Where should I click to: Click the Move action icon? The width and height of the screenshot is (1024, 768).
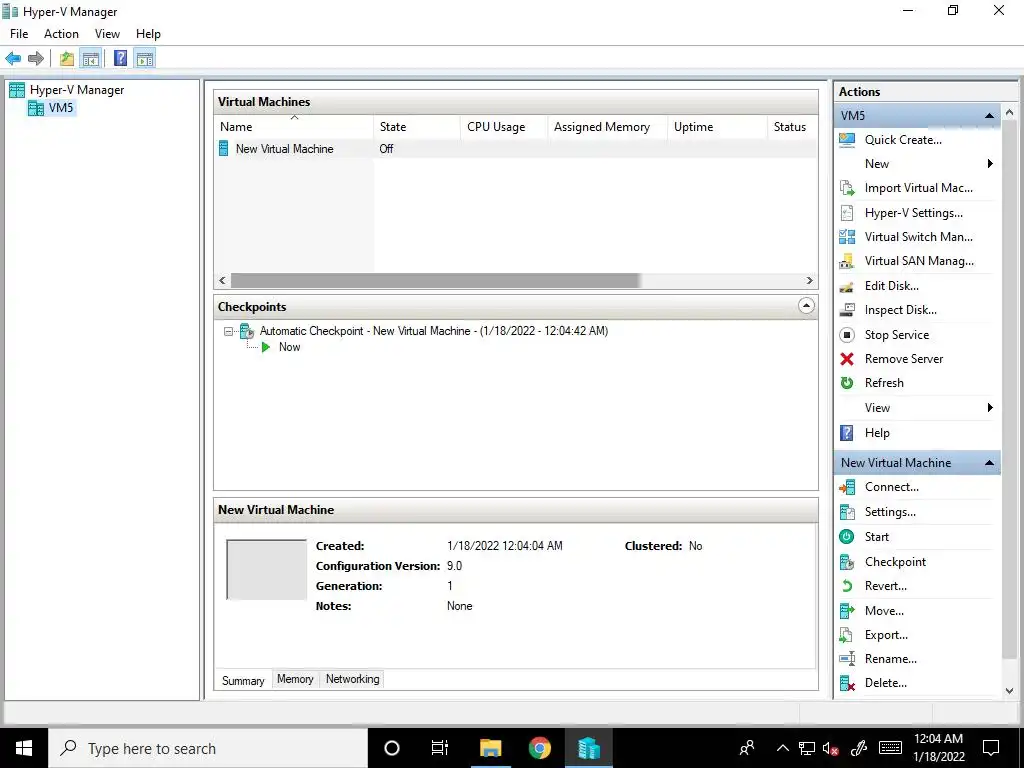(847, 611)
